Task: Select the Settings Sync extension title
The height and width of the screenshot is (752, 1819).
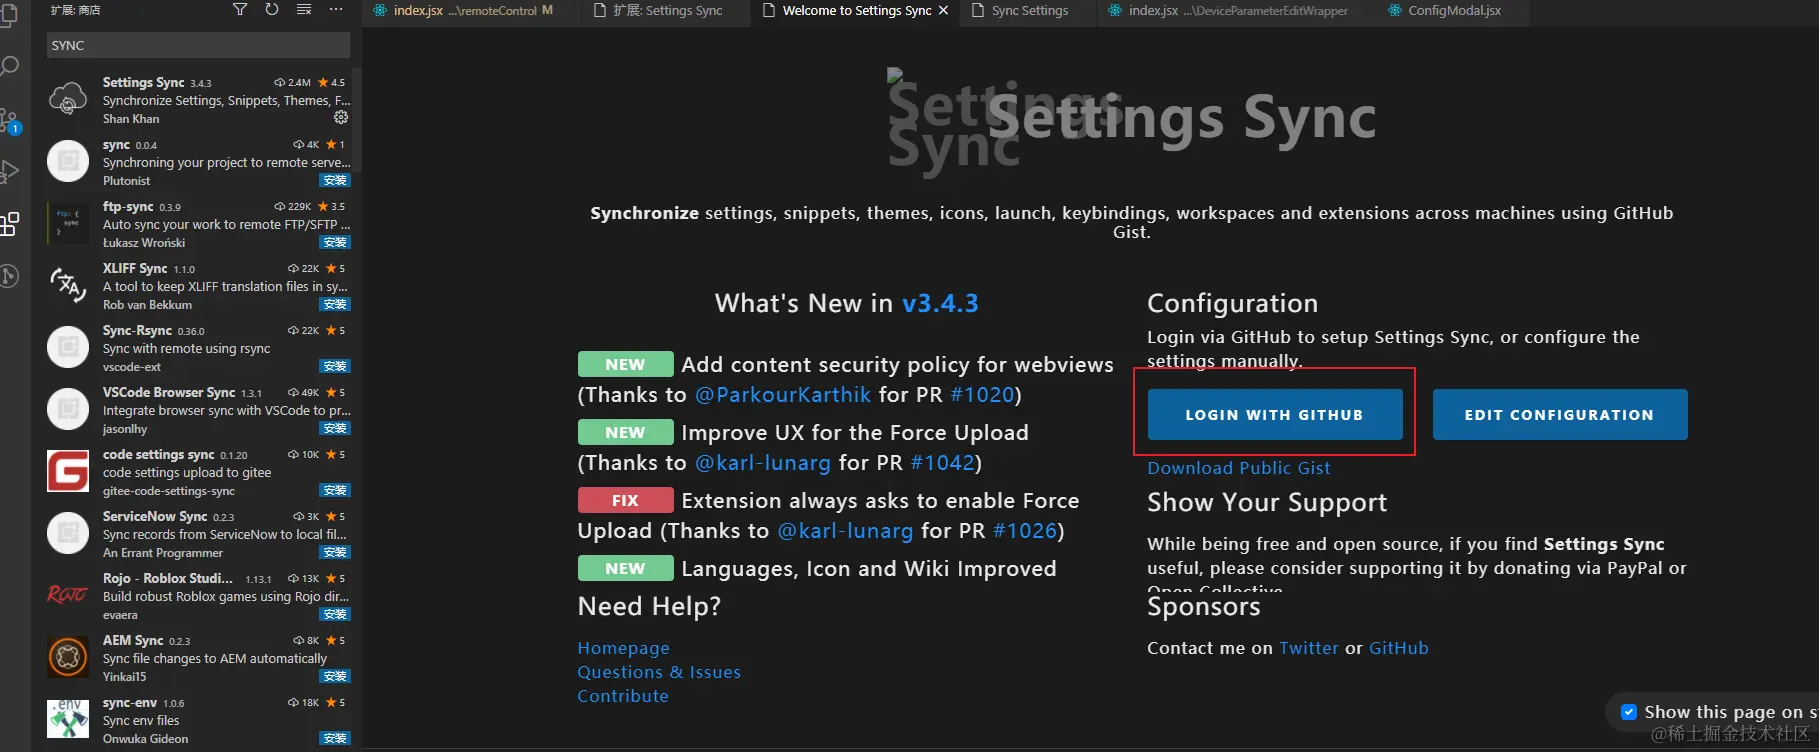Action: click(x=143, y=82)
